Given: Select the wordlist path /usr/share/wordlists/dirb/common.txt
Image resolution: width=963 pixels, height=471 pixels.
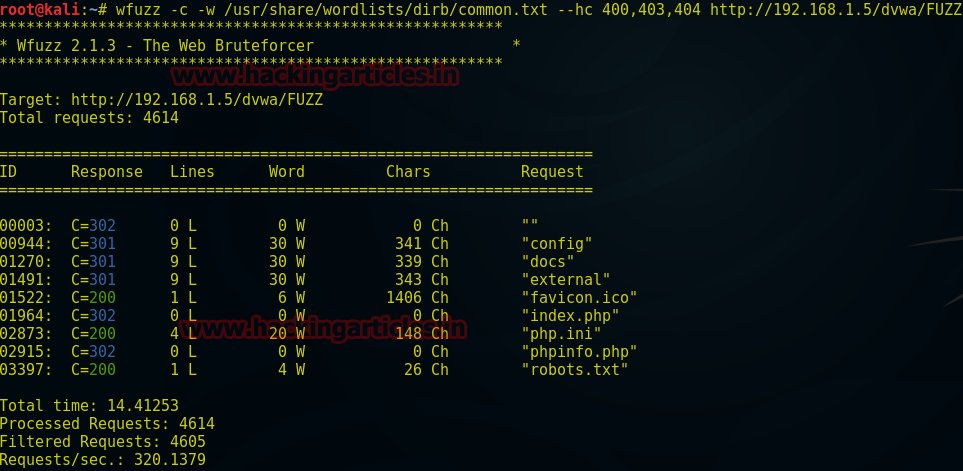Looking at the screenshot, I should click(386, 9).
